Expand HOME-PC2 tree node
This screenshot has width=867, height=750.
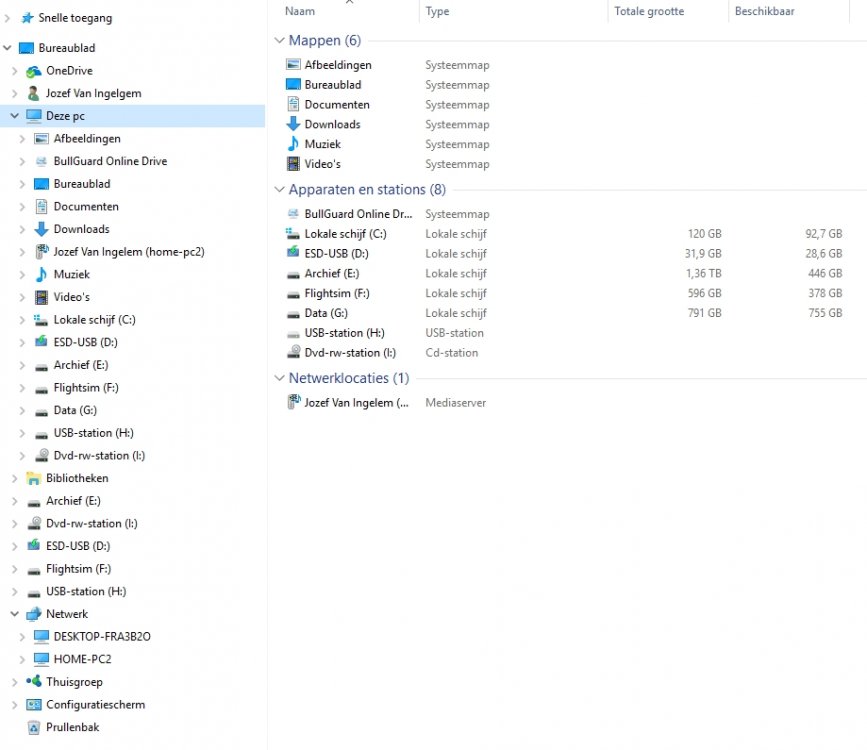pyautogui.click(x=22, y=659)
